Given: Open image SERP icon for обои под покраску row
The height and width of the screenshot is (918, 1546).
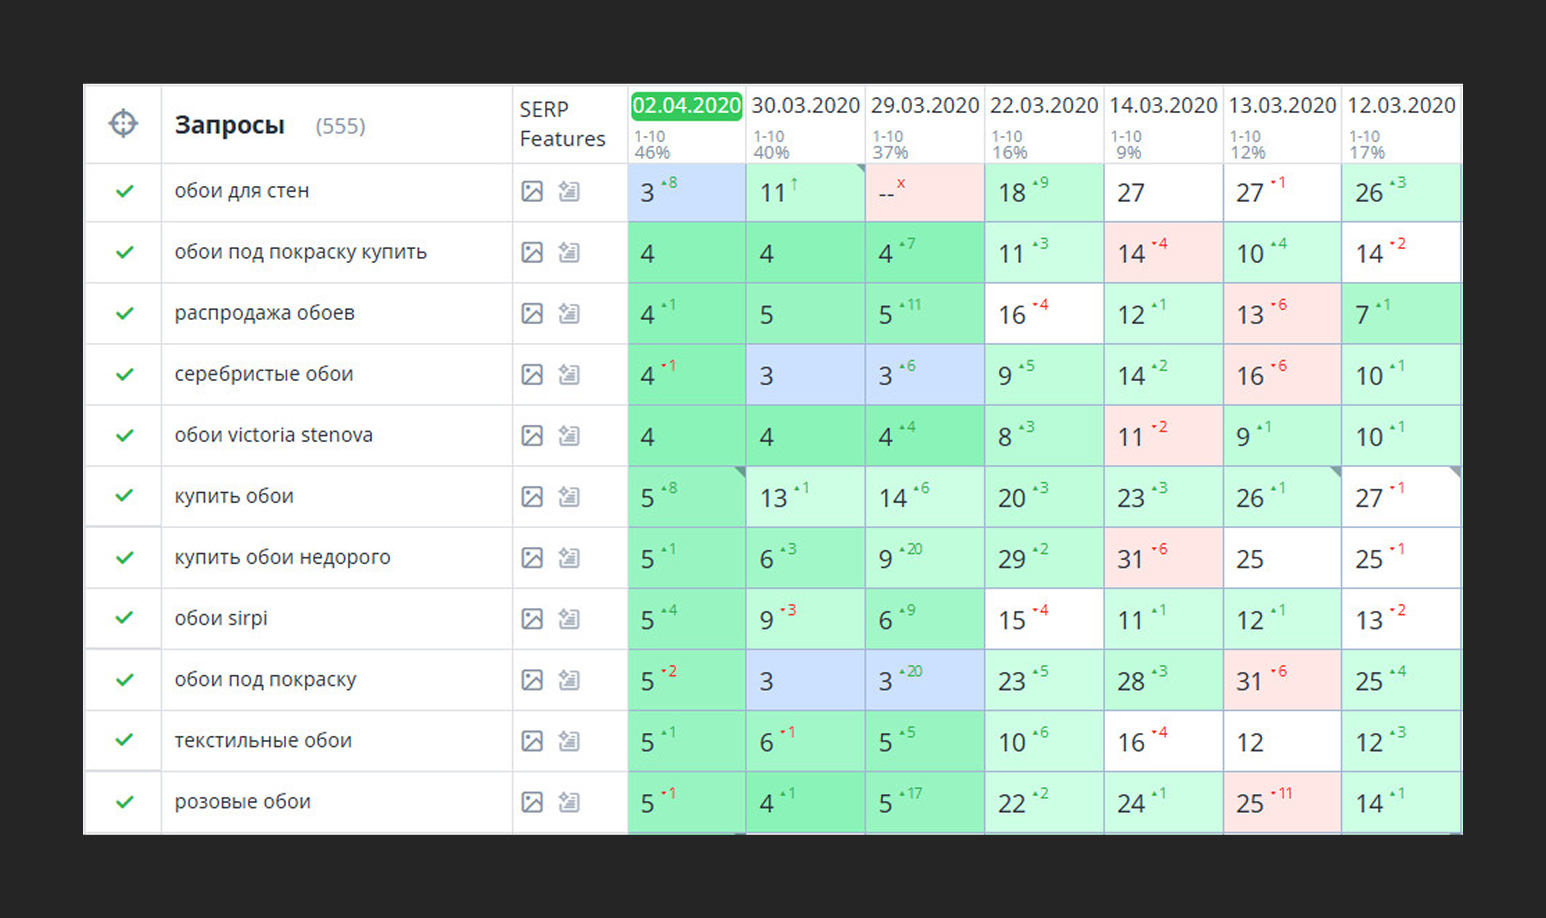Looking at the screenshot, I should point(532,679).
